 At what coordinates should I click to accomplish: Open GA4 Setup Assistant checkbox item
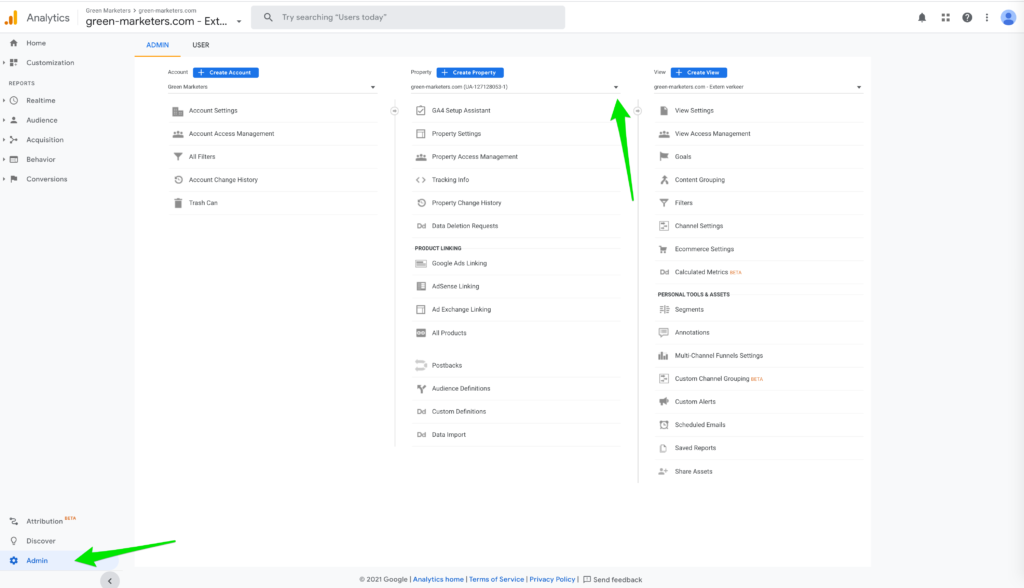click(x=421, y=111)
